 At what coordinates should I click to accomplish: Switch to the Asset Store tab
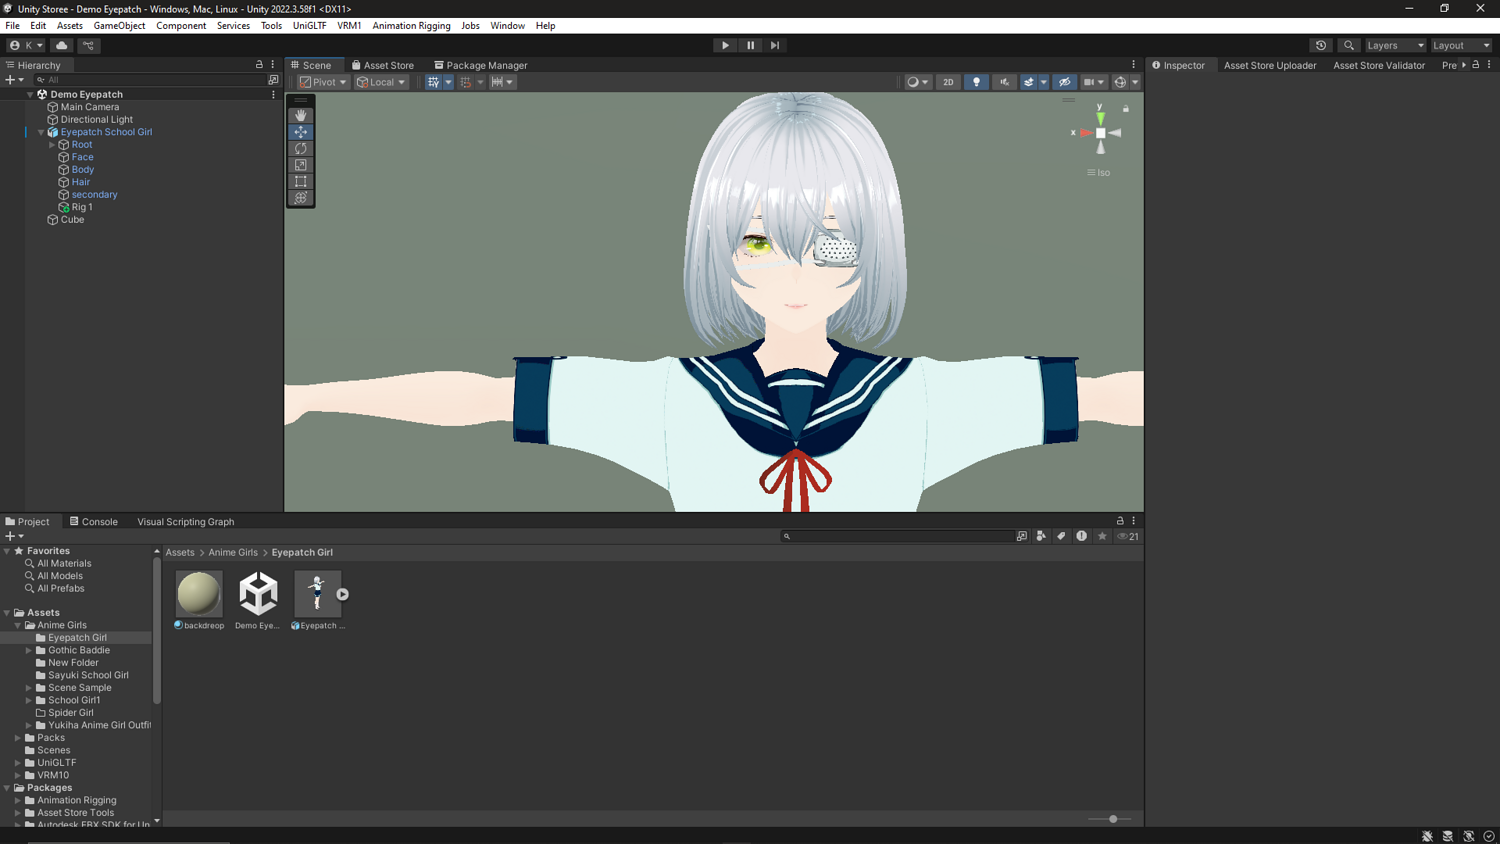tap(382, 65)
